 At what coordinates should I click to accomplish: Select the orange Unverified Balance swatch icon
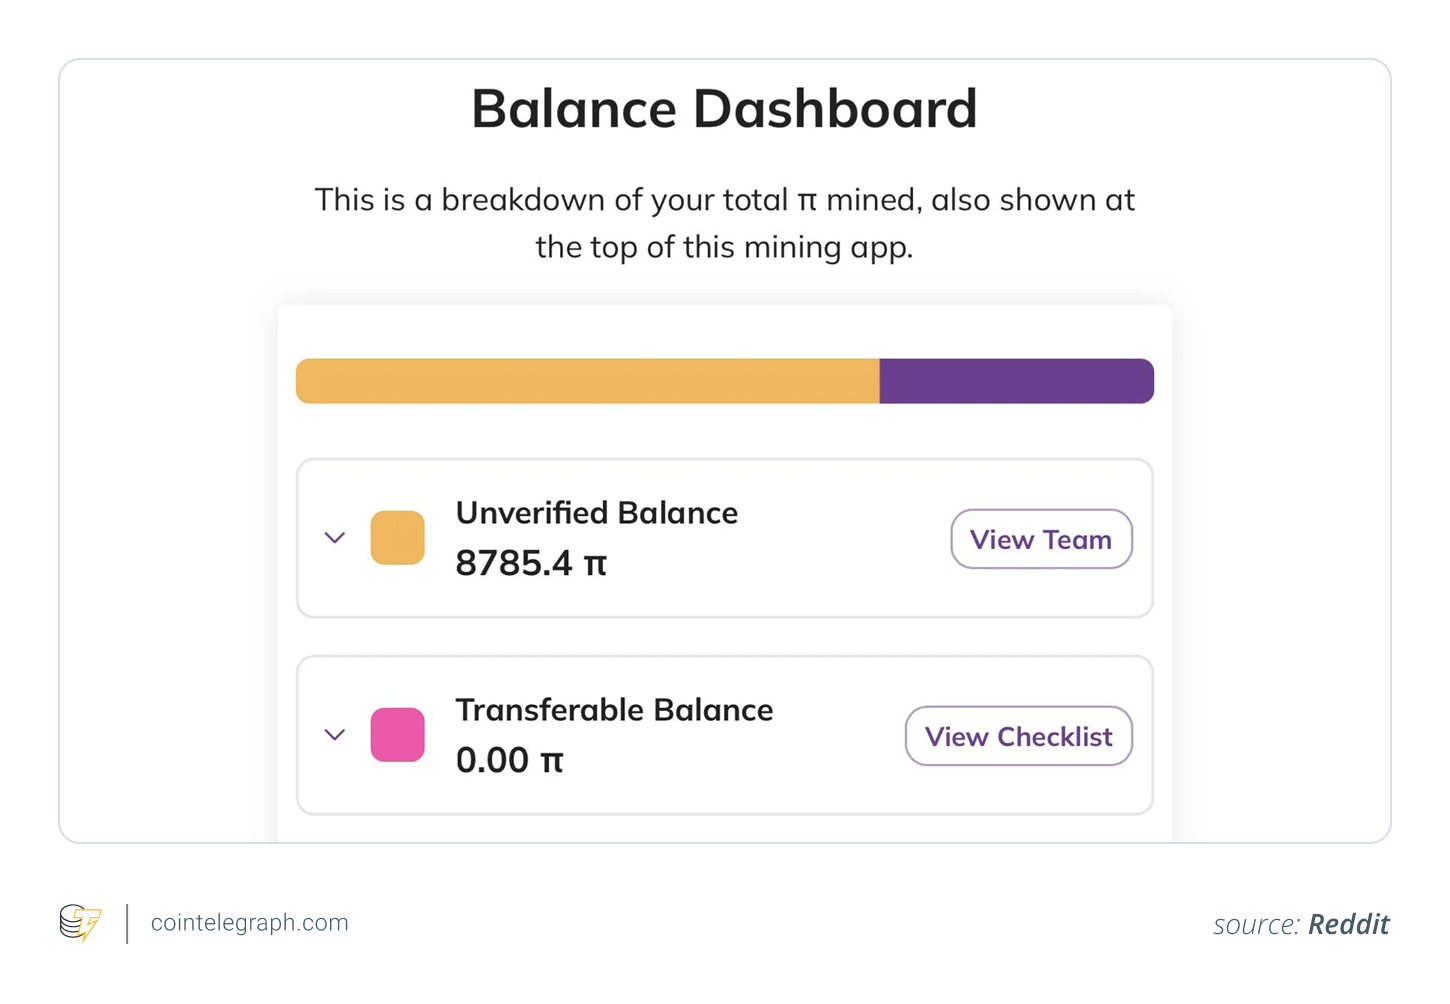[x=397, y=537]
